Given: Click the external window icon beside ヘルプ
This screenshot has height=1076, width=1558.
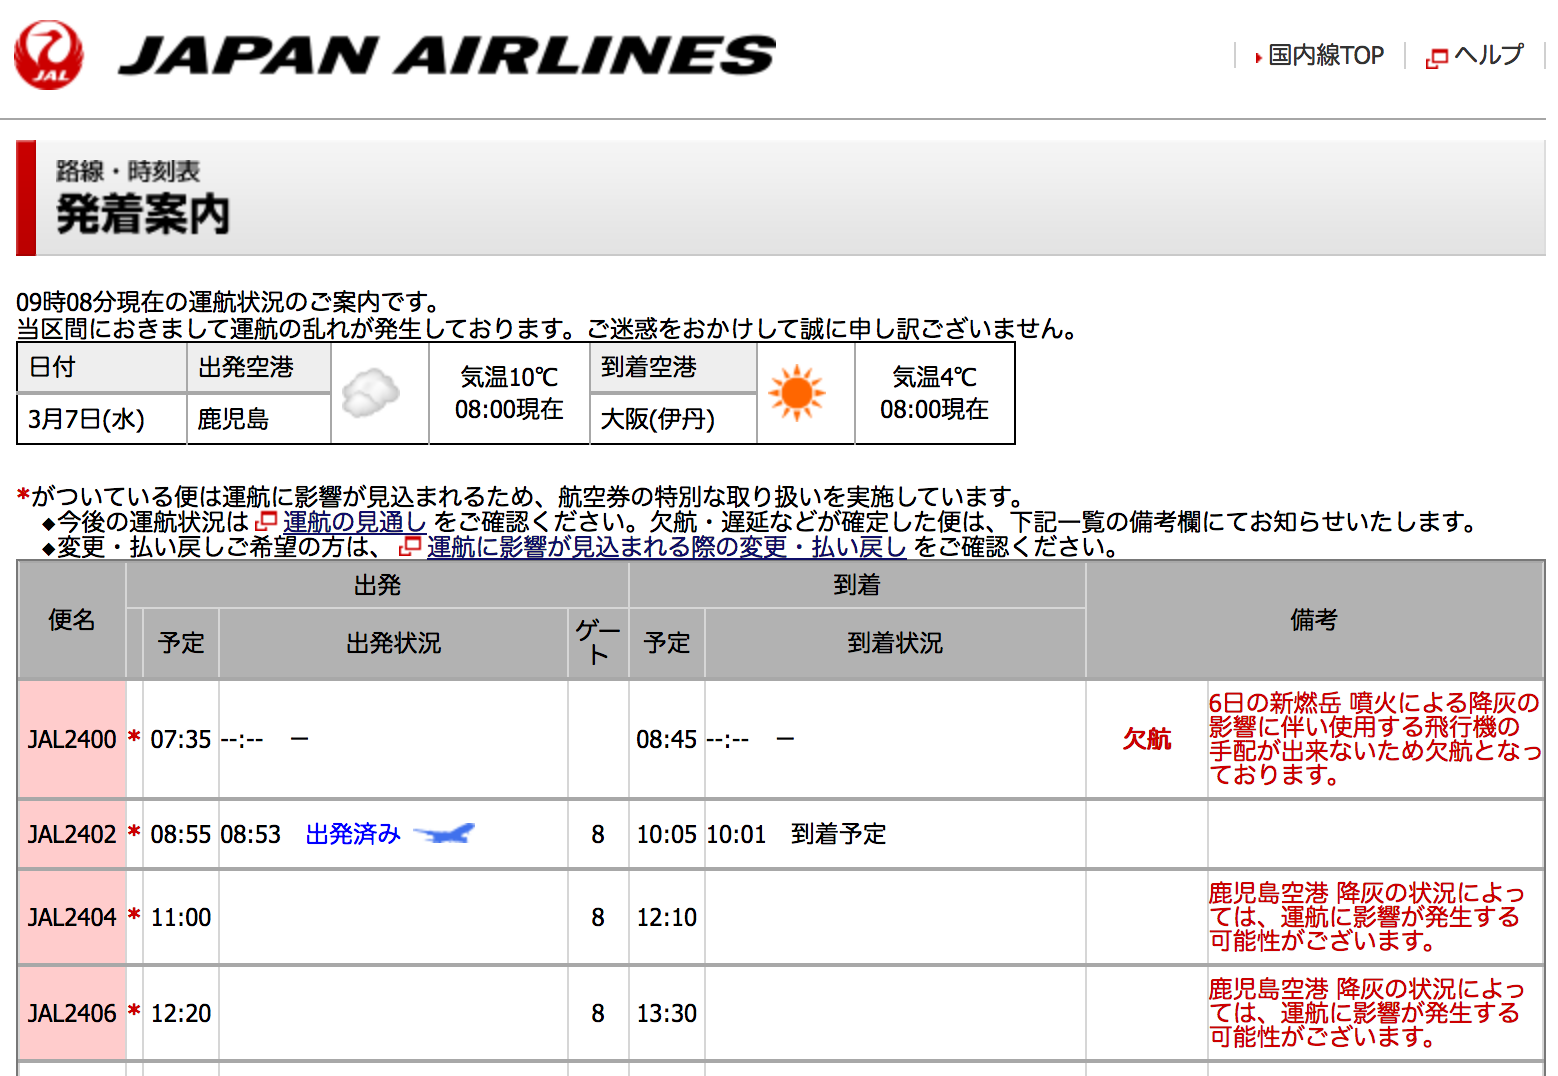Looking at the screenshot, I should (1437, 58).
